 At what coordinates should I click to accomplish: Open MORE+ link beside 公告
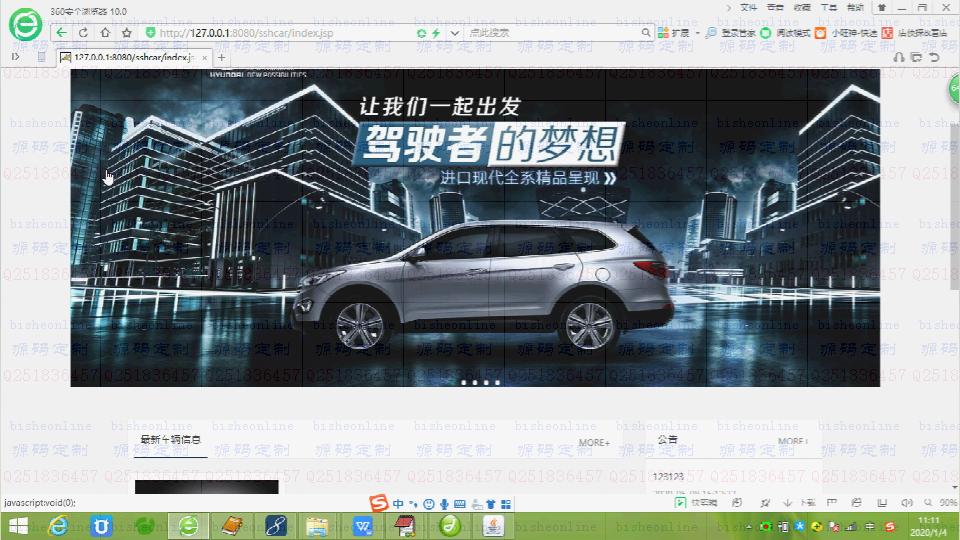(x=793, y=441)
